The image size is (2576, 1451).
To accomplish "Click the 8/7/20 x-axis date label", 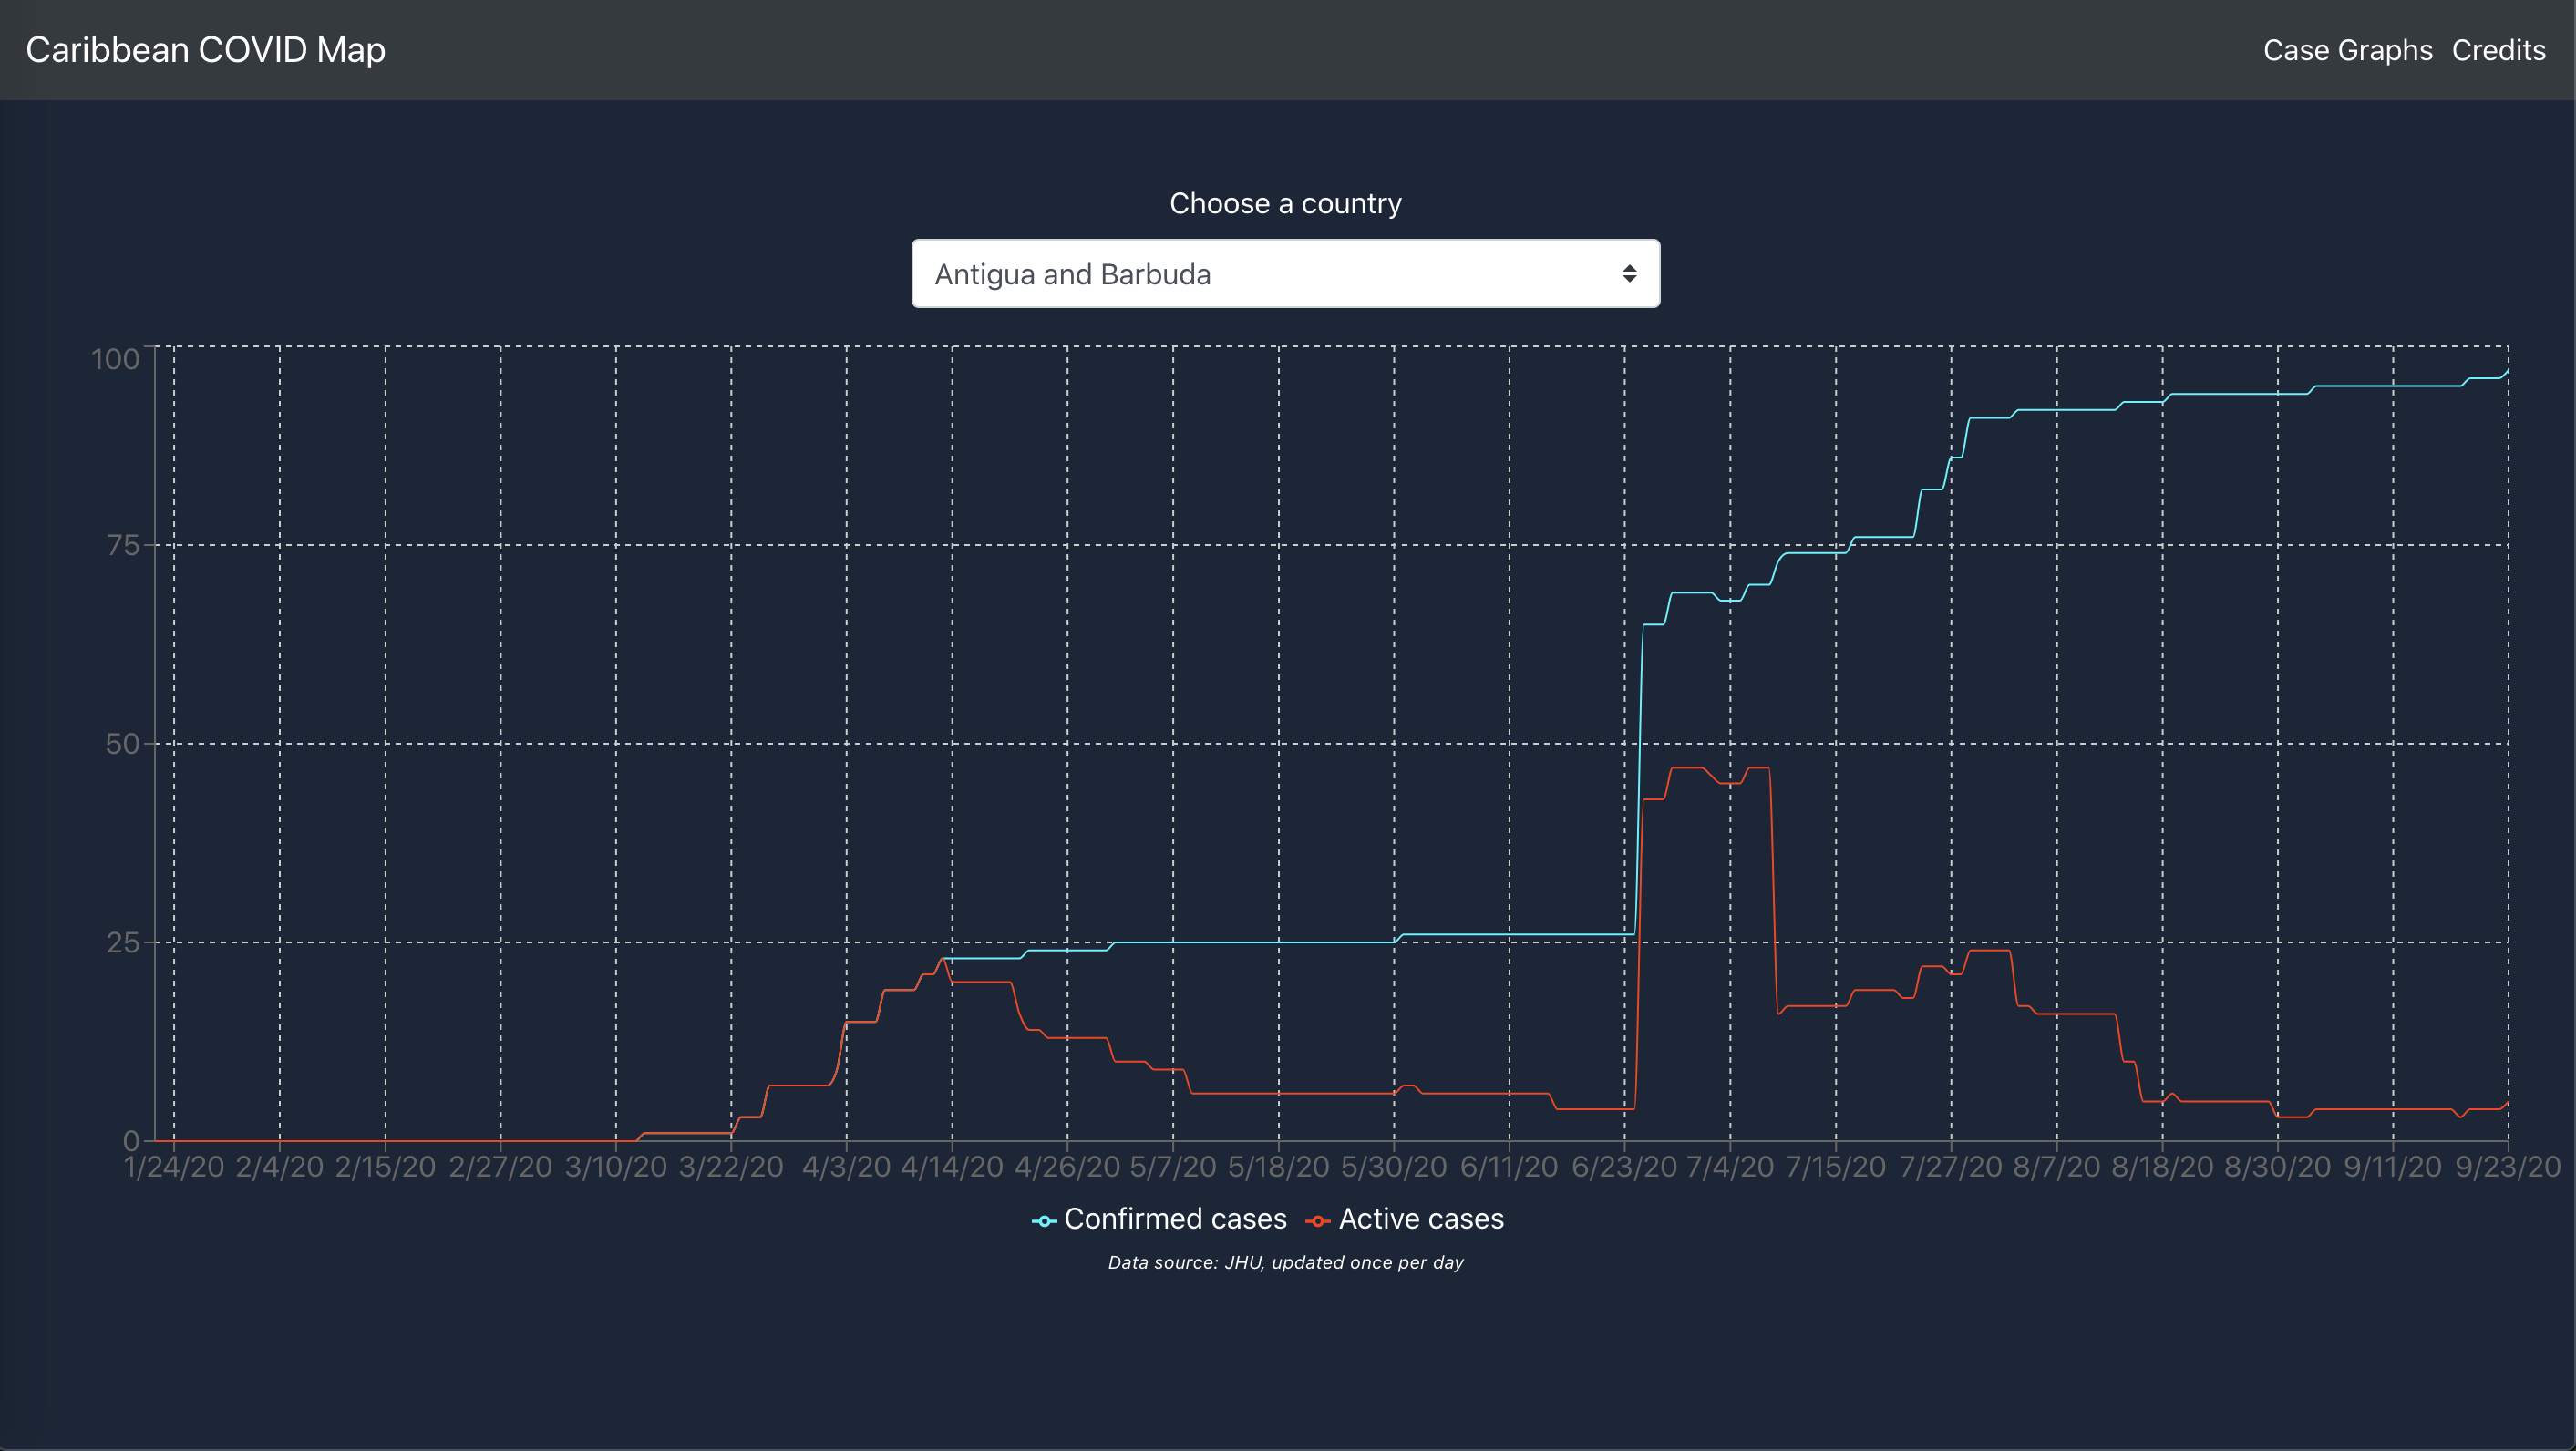I will click(x=2057, y=1167).
